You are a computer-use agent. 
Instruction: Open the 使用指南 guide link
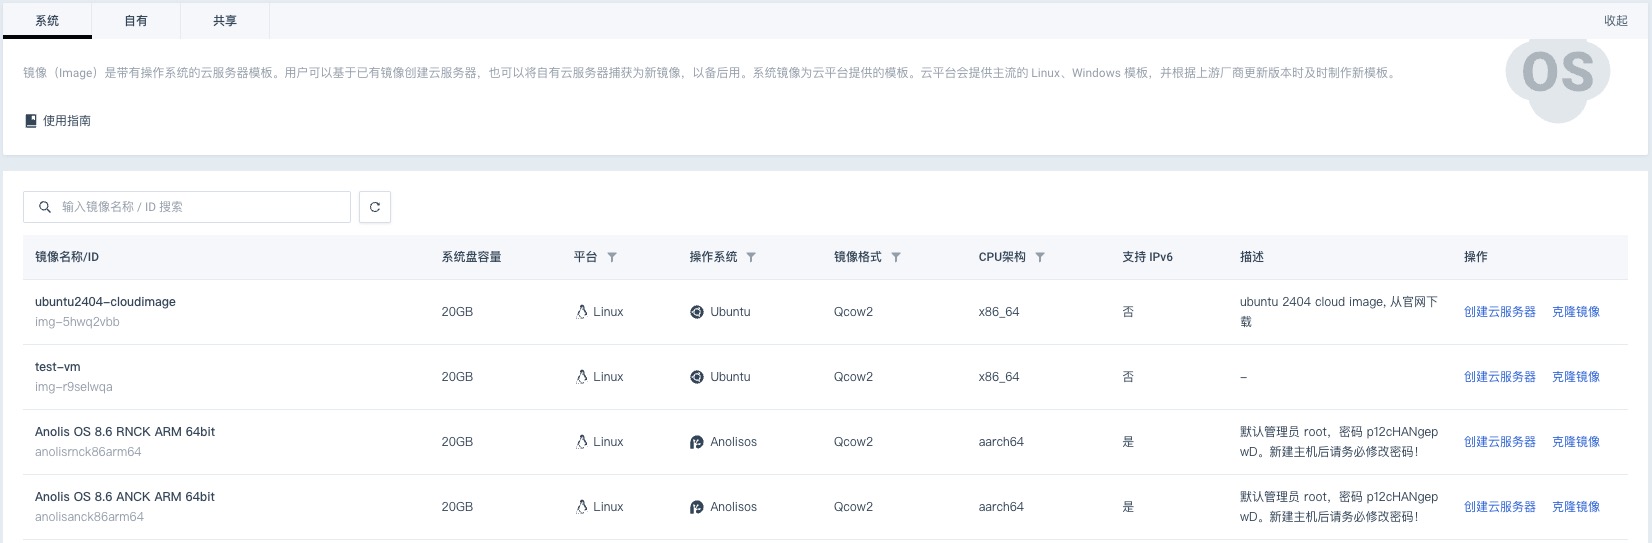click(x=66, y=121)
